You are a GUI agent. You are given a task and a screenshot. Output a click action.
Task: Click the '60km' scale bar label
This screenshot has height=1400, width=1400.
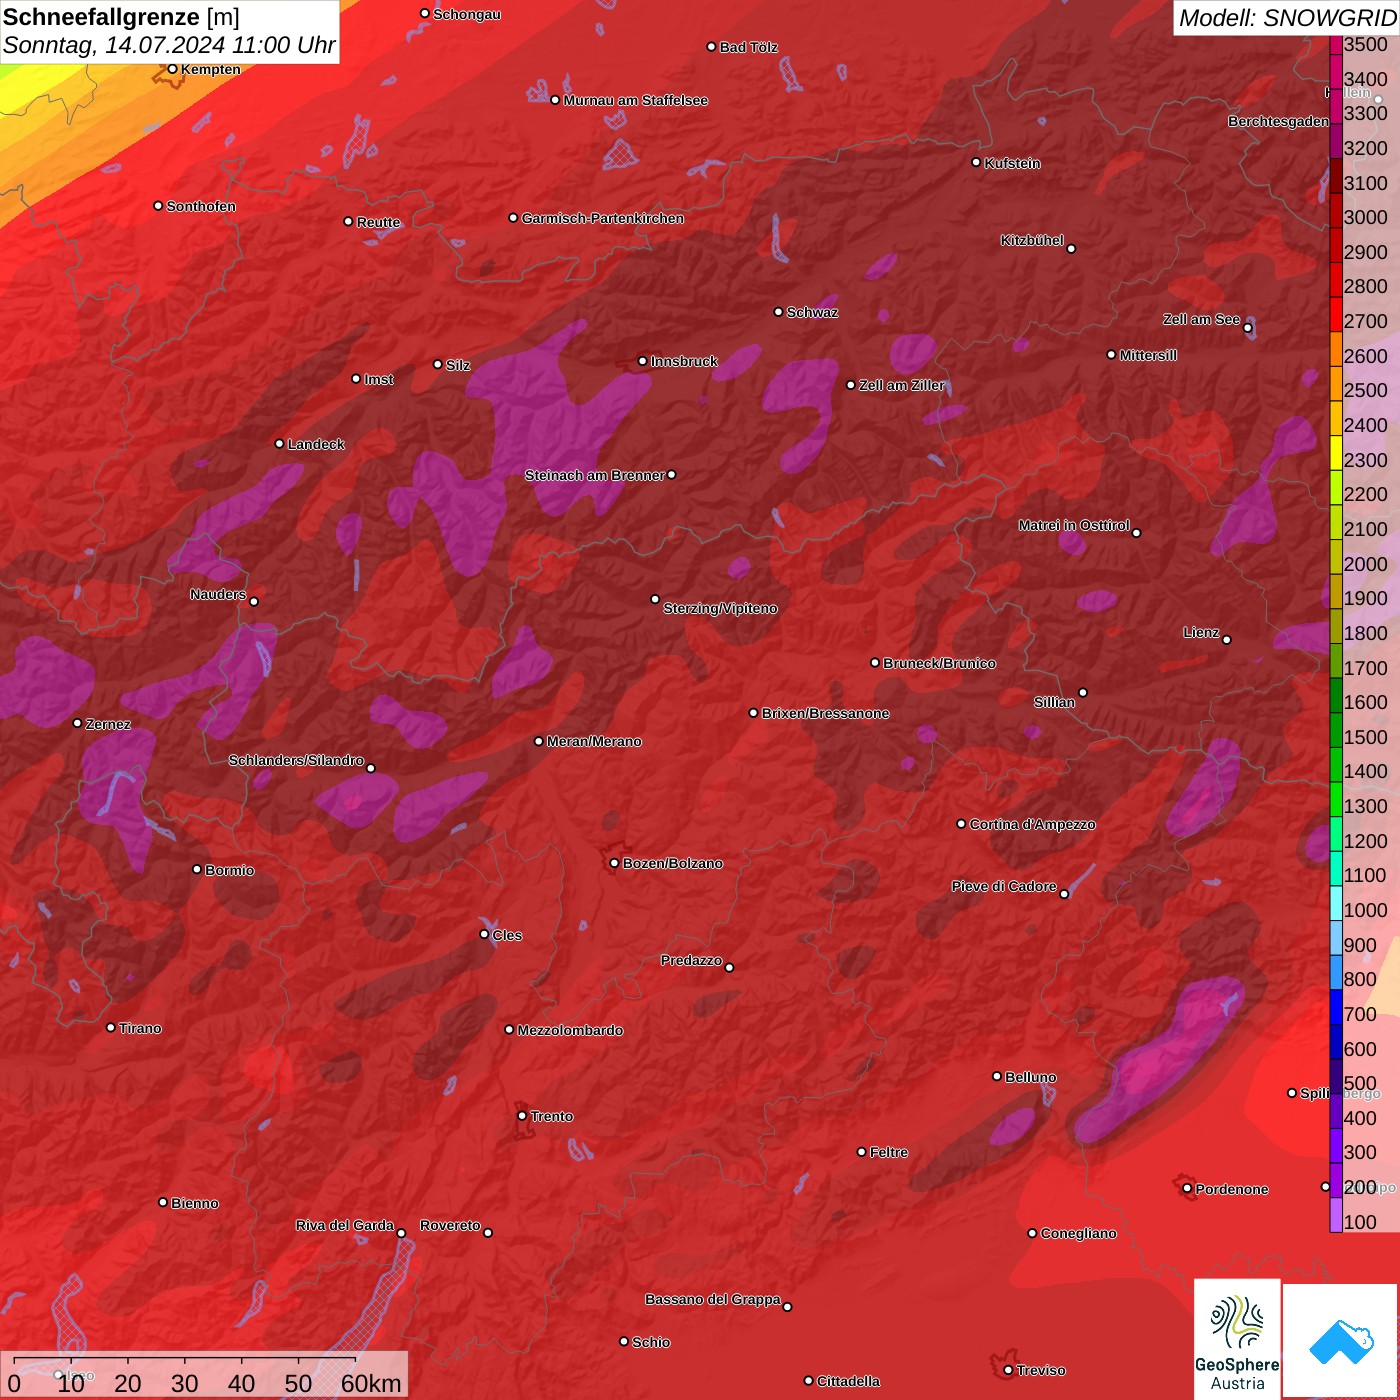point(371,1383)
